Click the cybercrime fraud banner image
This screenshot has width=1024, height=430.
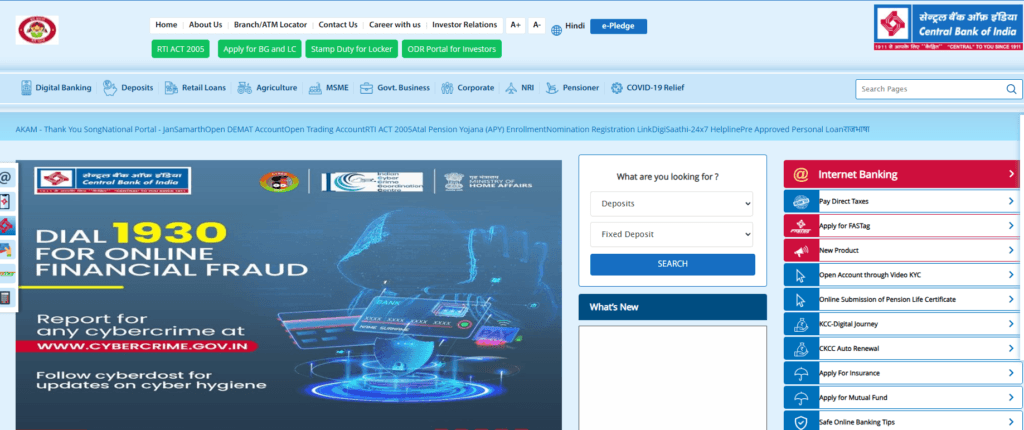pos(289,295)
